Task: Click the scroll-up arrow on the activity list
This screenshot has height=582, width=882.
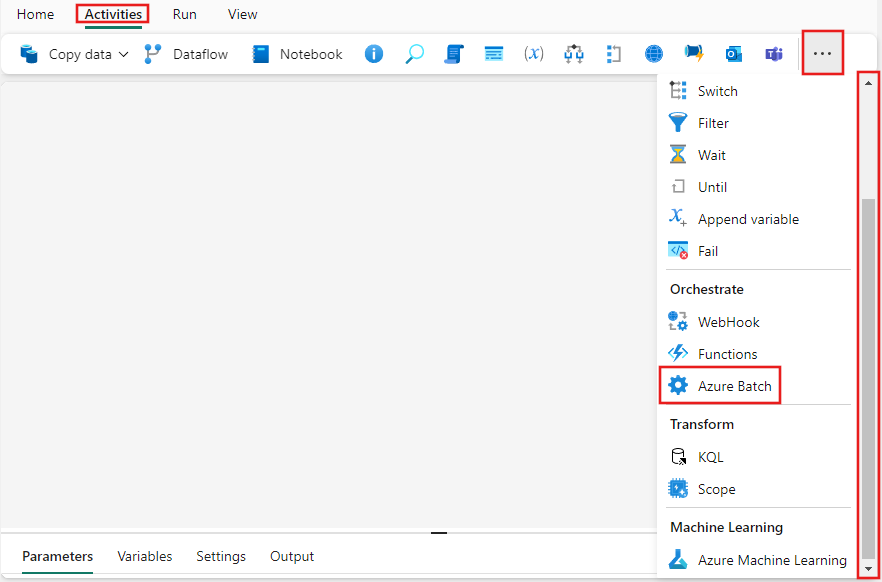Action: coord(869,82)
